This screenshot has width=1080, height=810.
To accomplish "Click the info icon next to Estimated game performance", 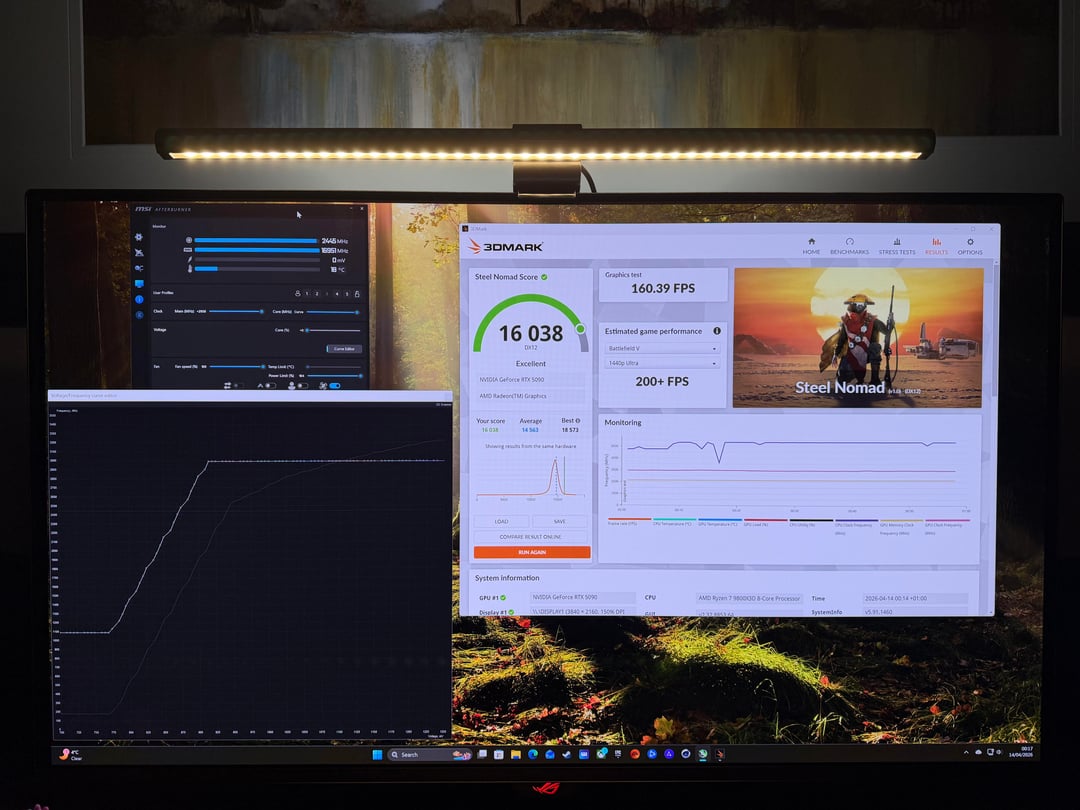I will pyautogui.click(x=717, y=331).
